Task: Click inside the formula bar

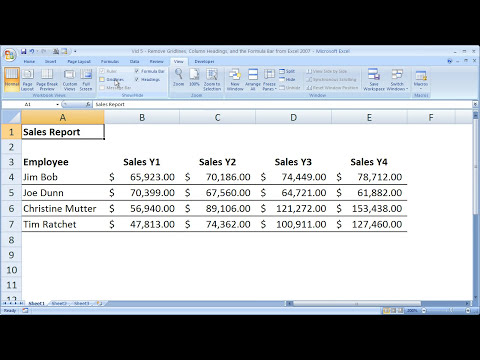Action: [282, 104]
